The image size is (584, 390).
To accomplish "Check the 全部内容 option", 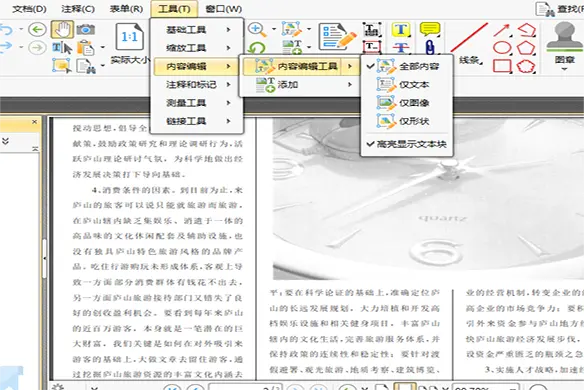I will point(406,66).
